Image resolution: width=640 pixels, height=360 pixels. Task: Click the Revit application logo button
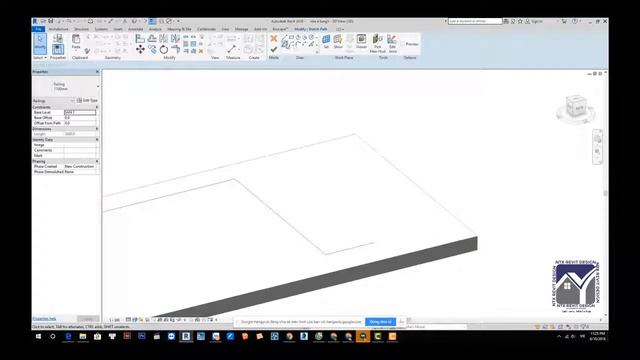click(x=35, y=21)
